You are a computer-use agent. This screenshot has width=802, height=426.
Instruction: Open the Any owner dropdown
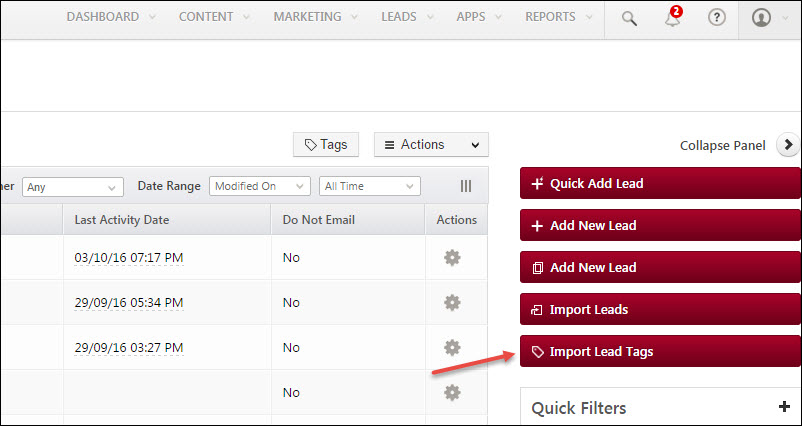point(73,187)
